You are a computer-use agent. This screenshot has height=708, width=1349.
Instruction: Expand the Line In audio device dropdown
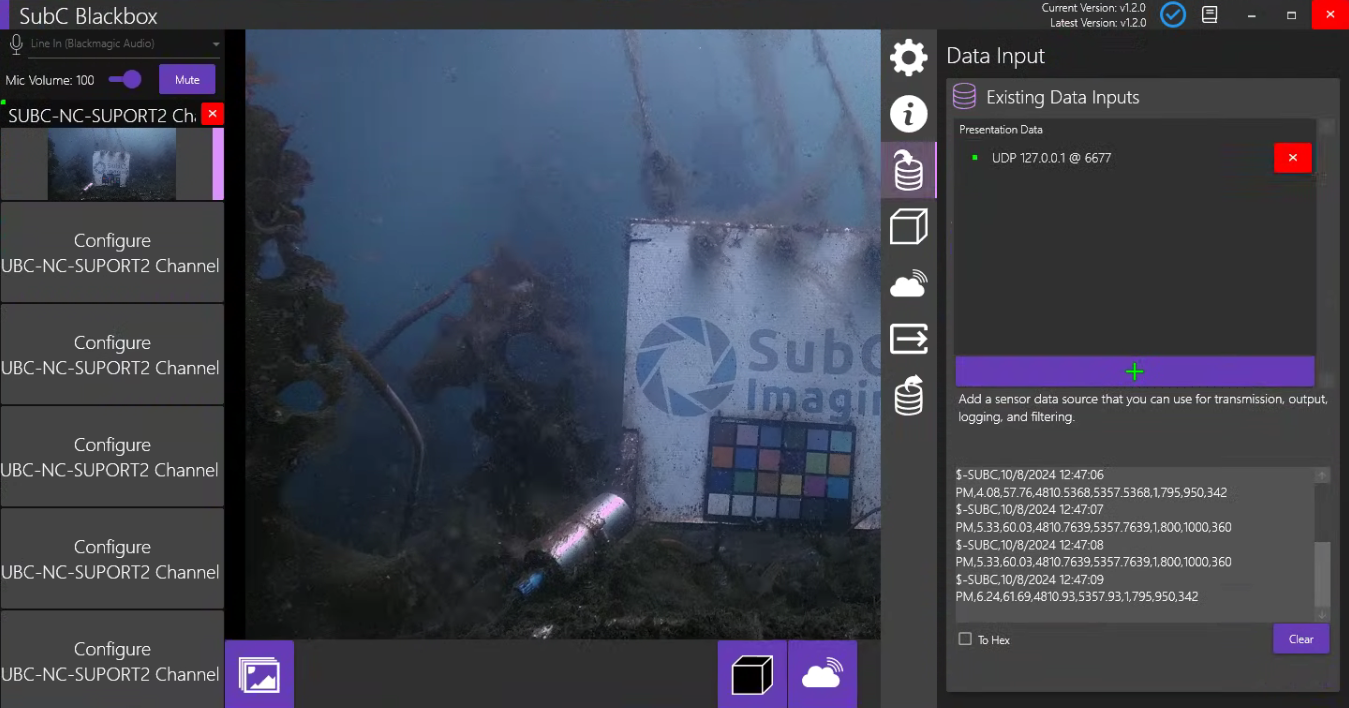[x=216, y=45]
